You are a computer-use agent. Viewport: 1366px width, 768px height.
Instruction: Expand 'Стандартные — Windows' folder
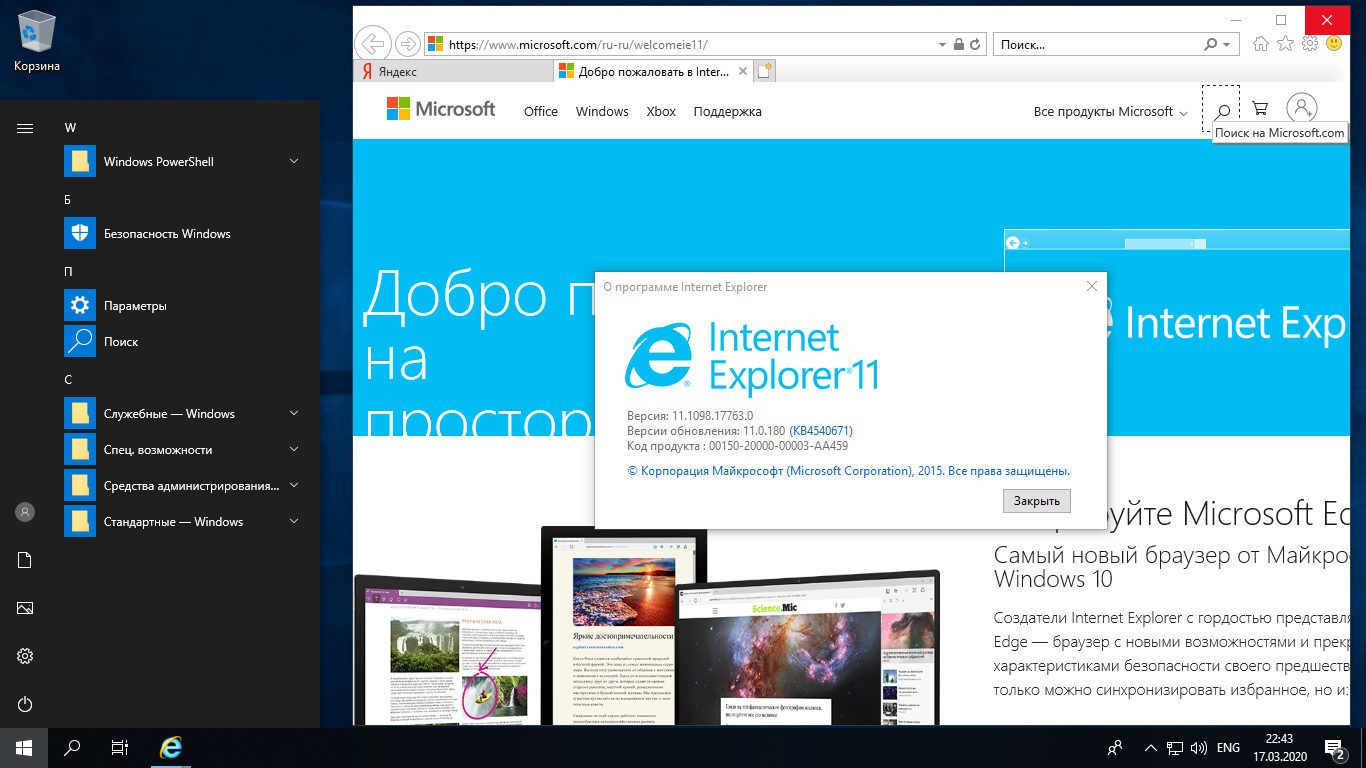click(x=182, y=522)
